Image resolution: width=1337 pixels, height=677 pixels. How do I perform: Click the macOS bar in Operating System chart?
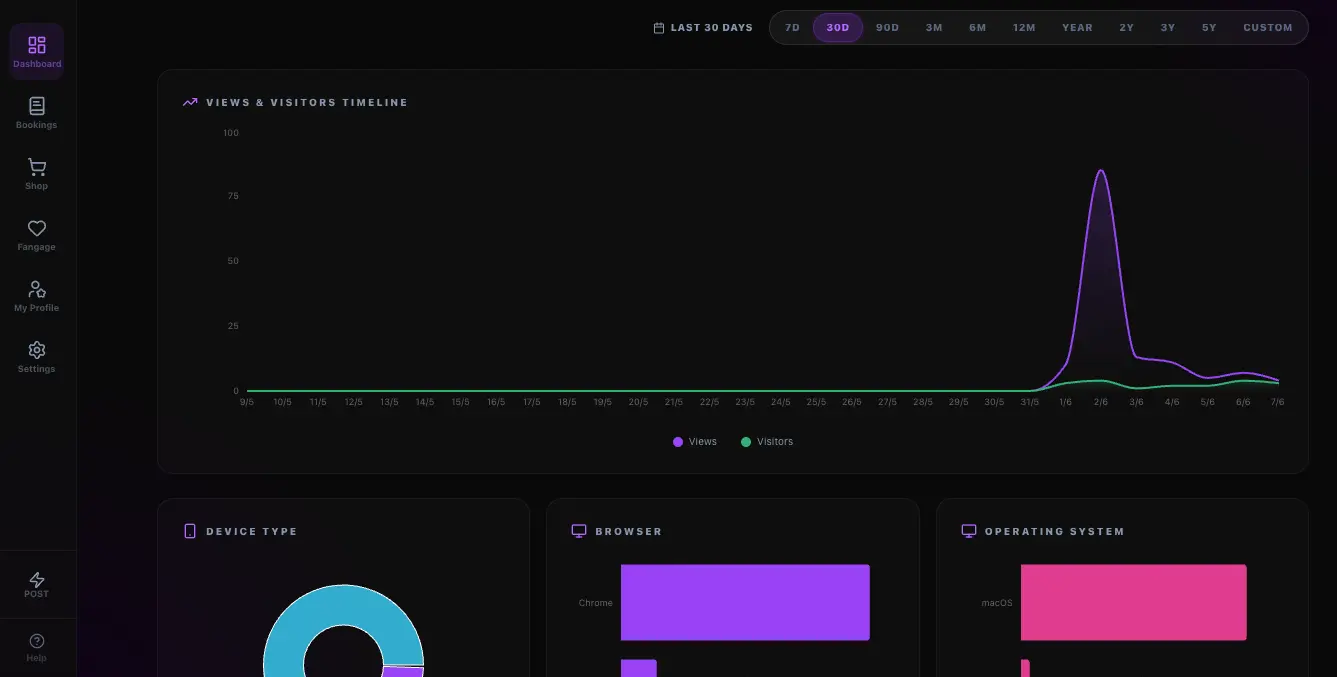pos(1134,602)
